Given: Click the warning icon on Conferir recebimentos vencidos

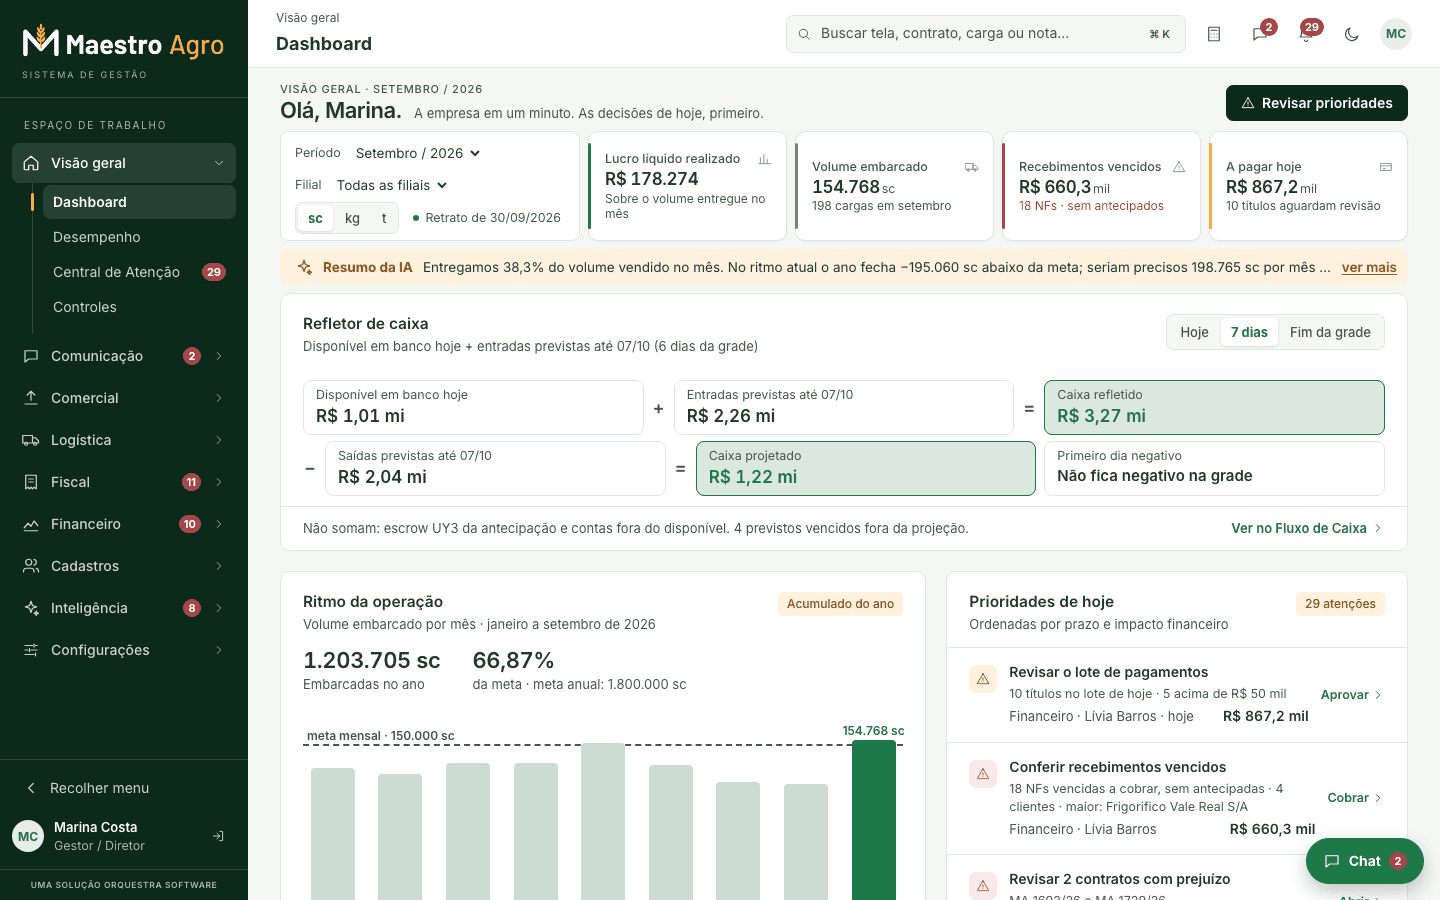Looking at the screenshot, I should [983, 774].
